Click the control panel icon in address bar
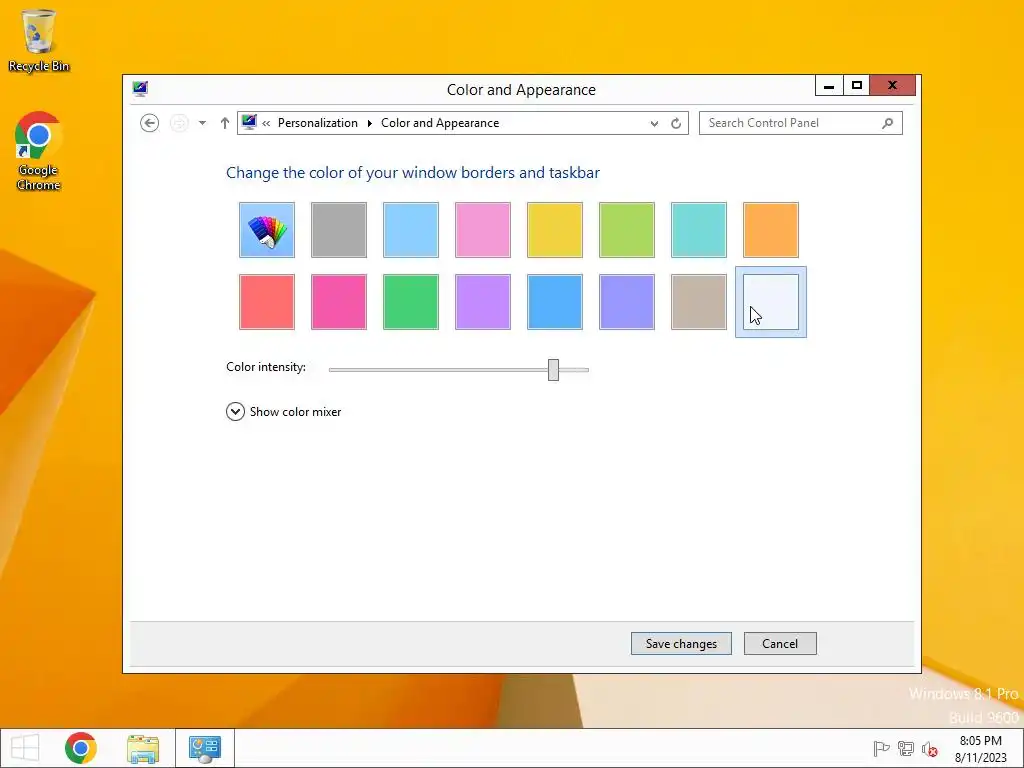 click(249, 122)
